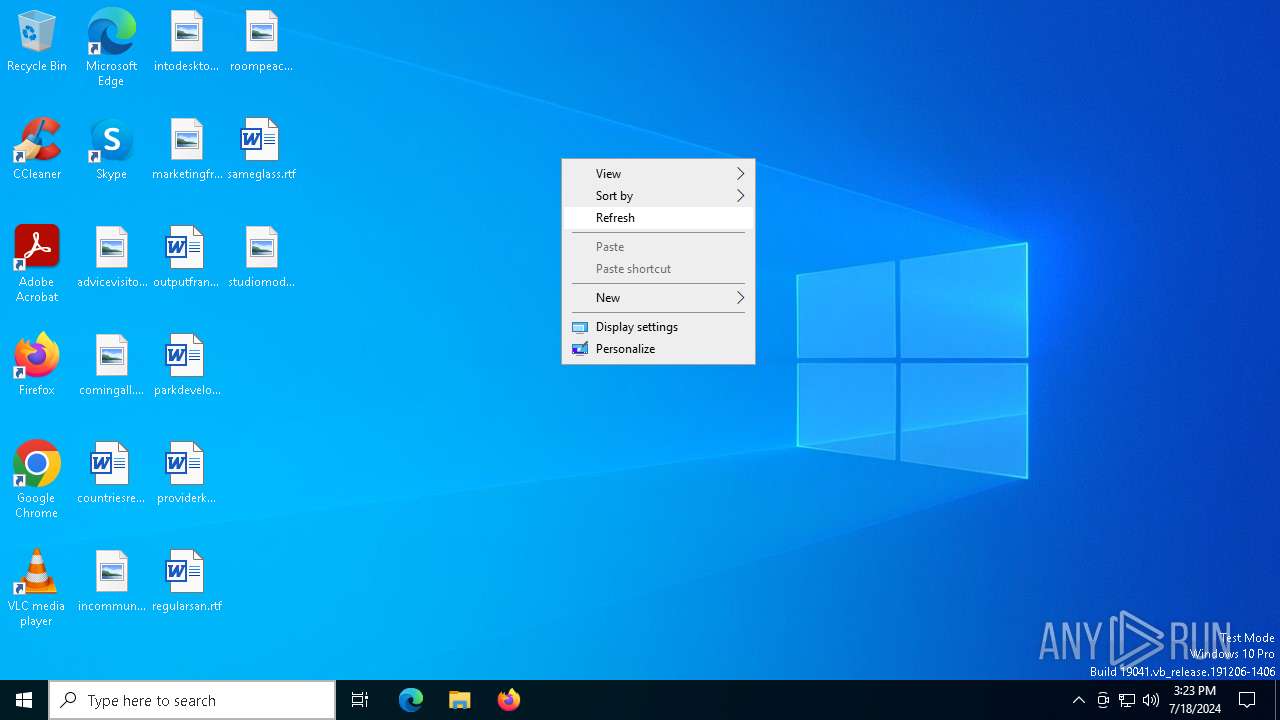Click the taskbar clock showing 3:23 PM
Image resolution: width=1280 pixels, height=720 pixels.
[x=1194, y=700]
